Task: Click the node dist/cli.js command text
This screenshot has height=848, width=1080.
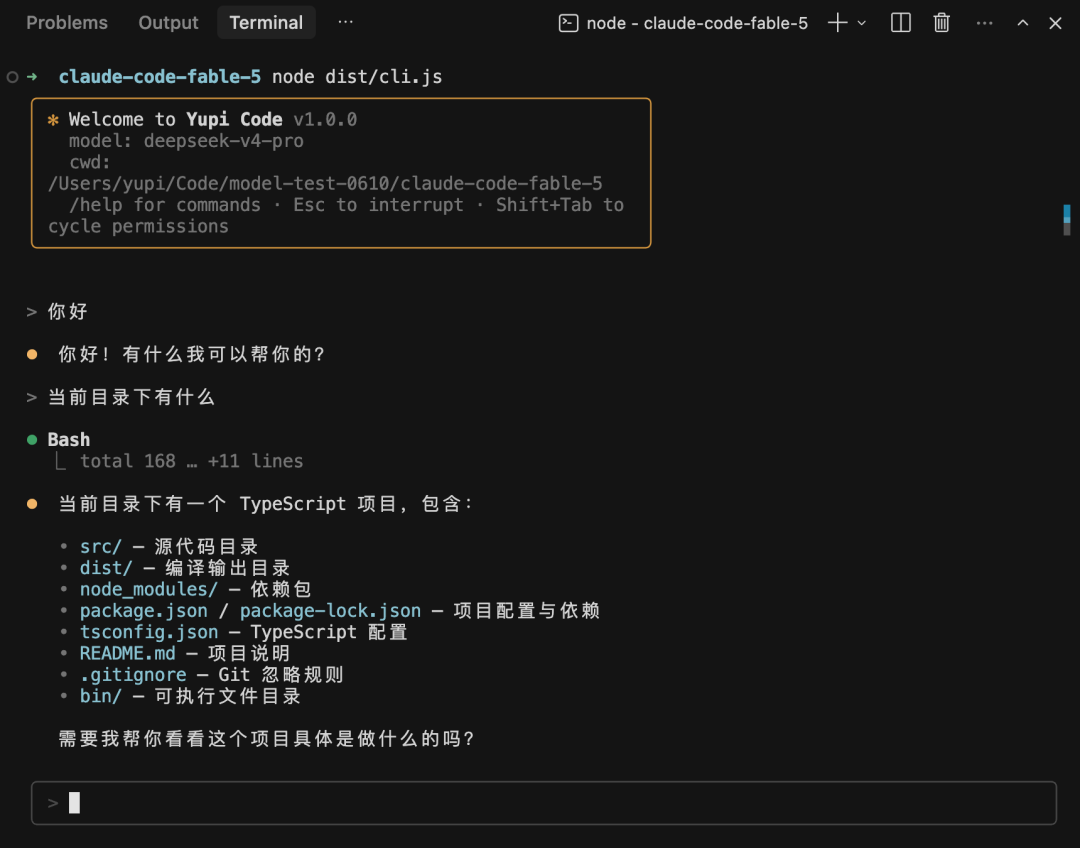Action: point(357,76)
